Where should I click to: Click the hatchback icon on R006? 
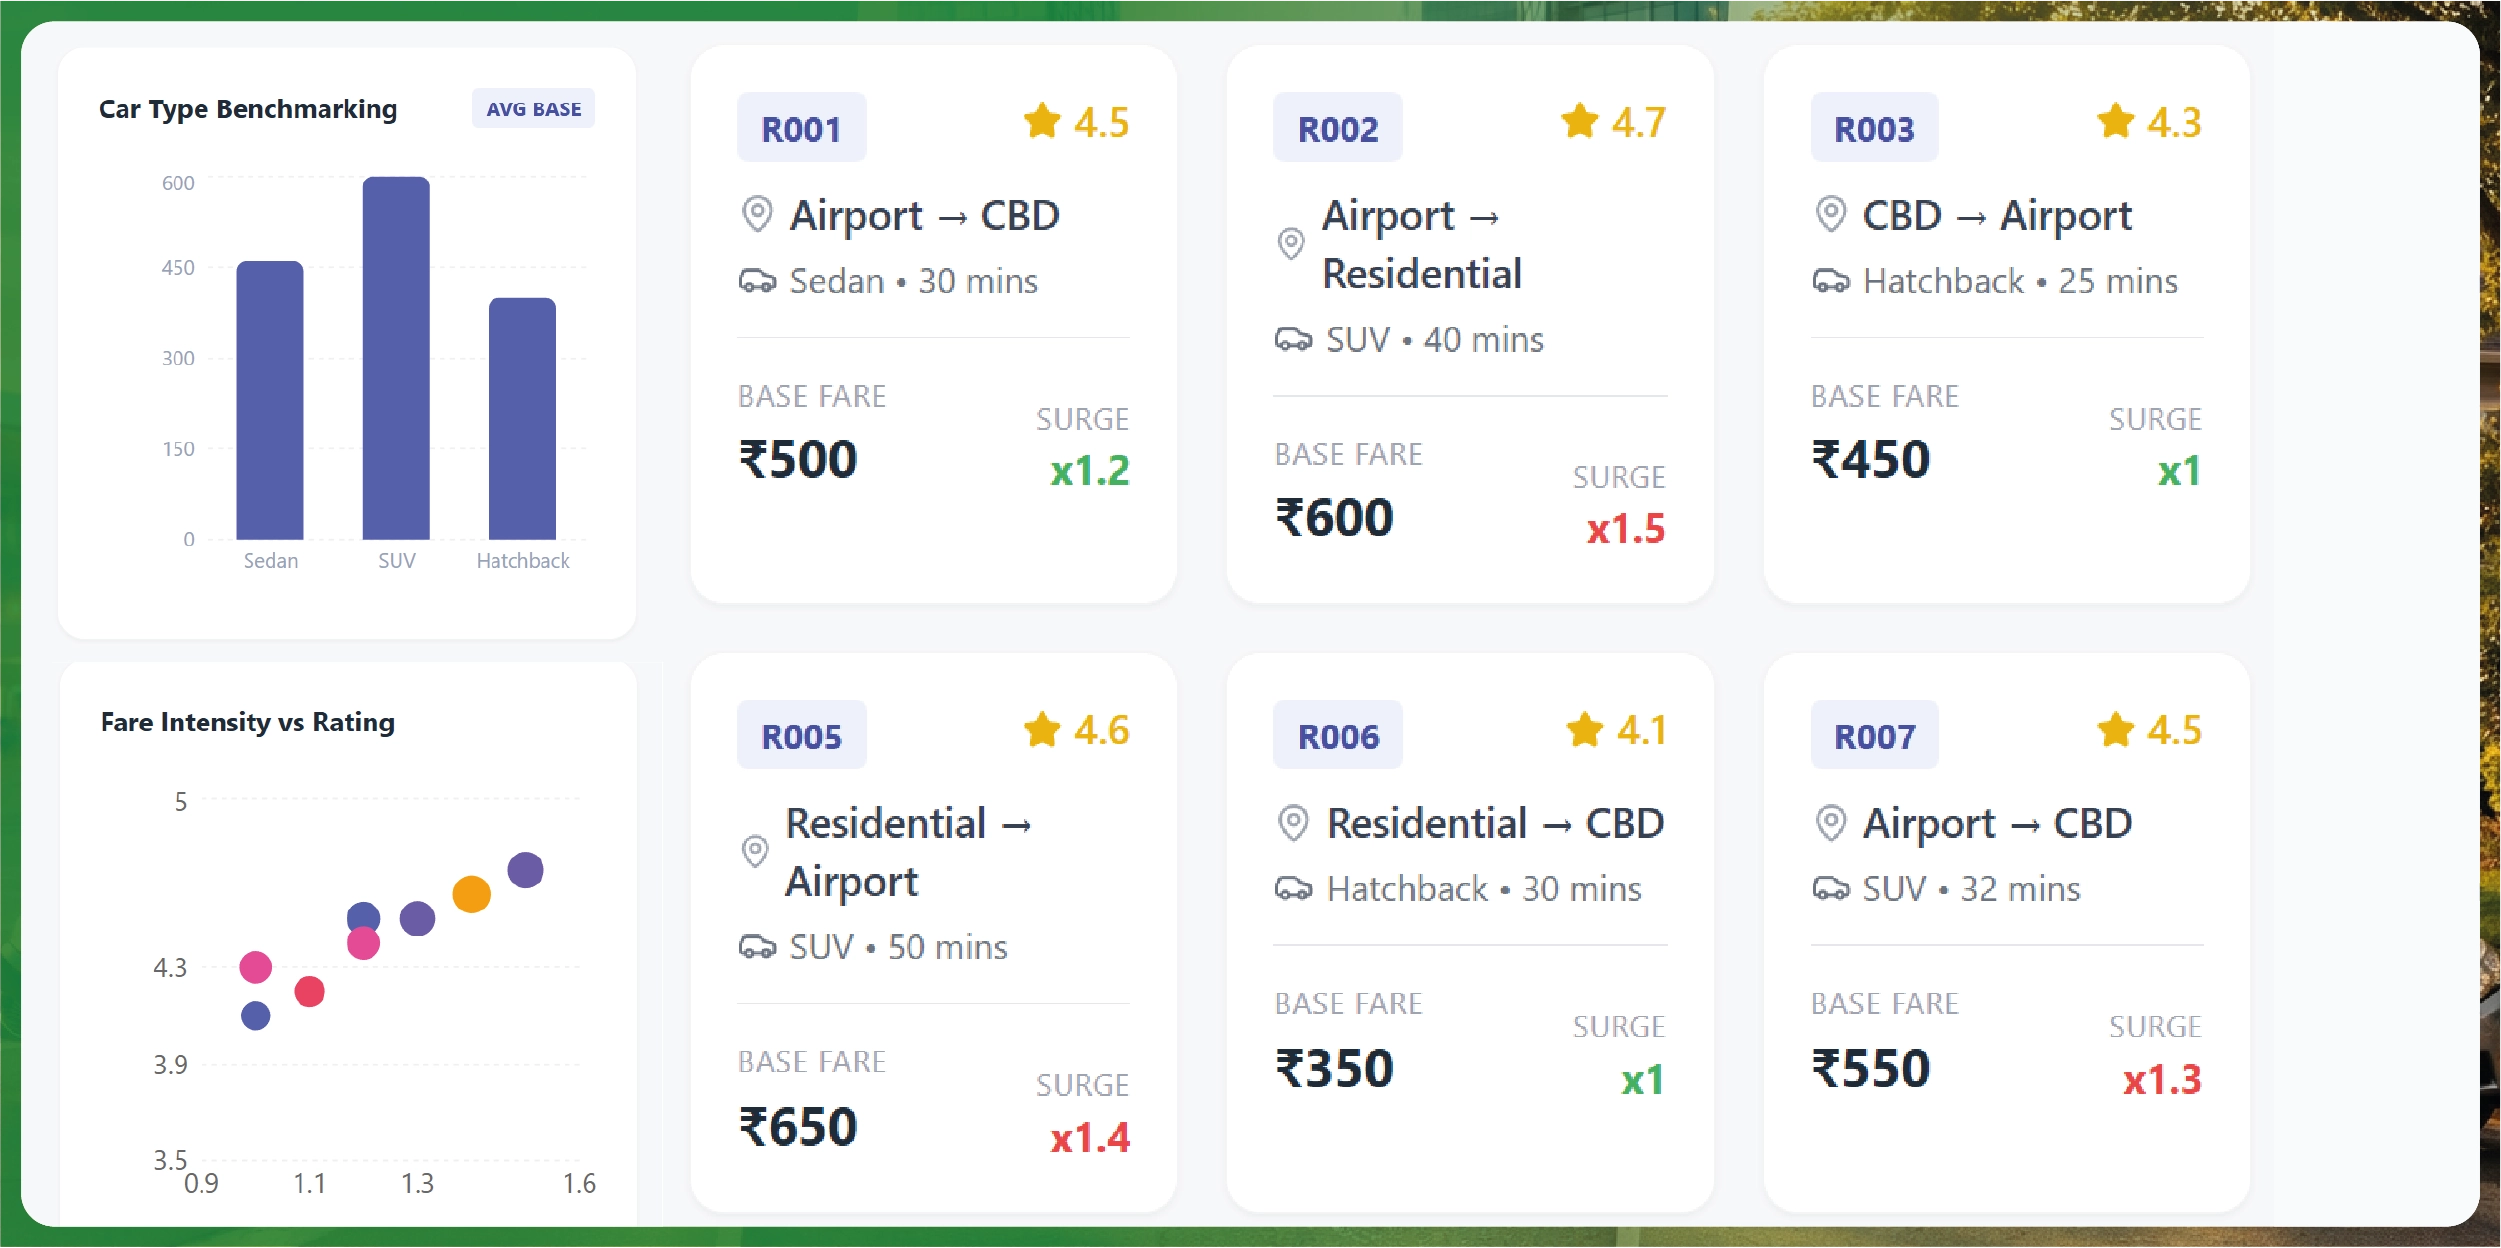click(1295, 889)
